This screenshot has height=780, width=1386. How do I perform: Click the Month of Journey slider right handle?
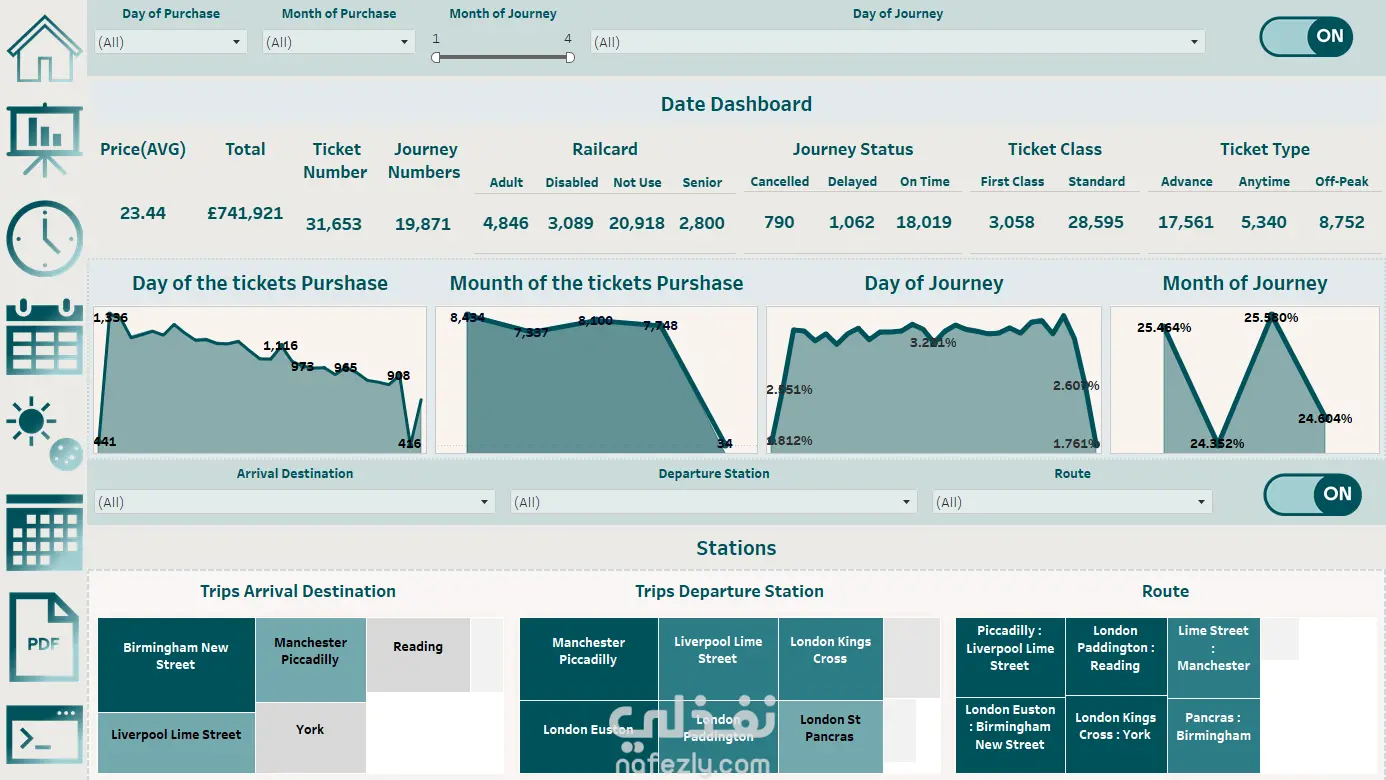coord(570,57)
